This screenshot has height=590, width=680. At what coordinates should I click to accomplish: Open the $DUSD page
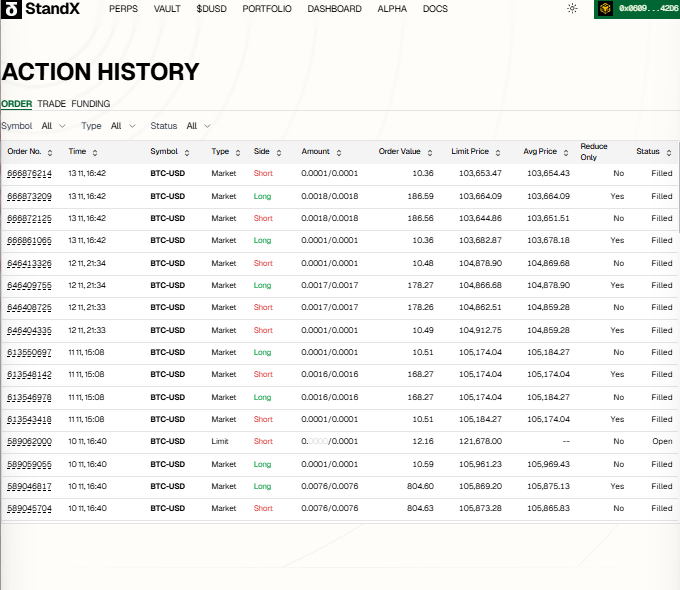click(212, 9)
